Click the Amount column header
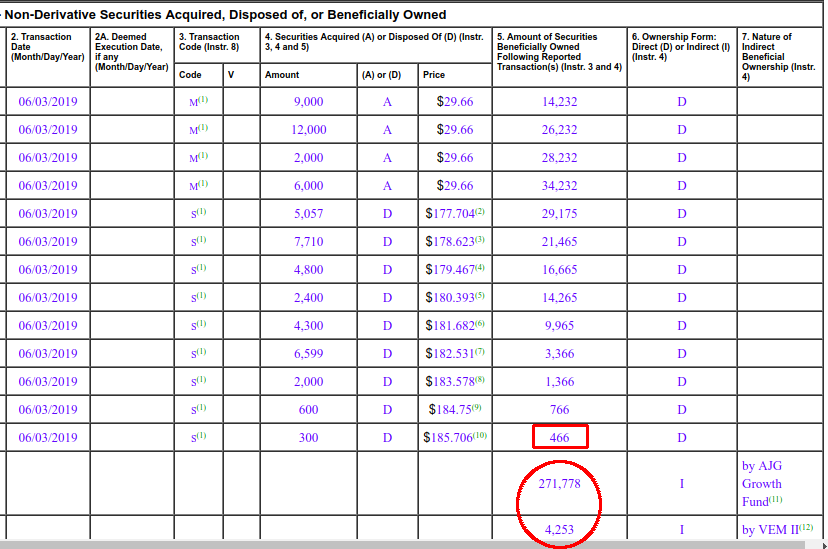The height and width of the screenshot is (549, 828). pyautogui.click(x=282, y=75)
